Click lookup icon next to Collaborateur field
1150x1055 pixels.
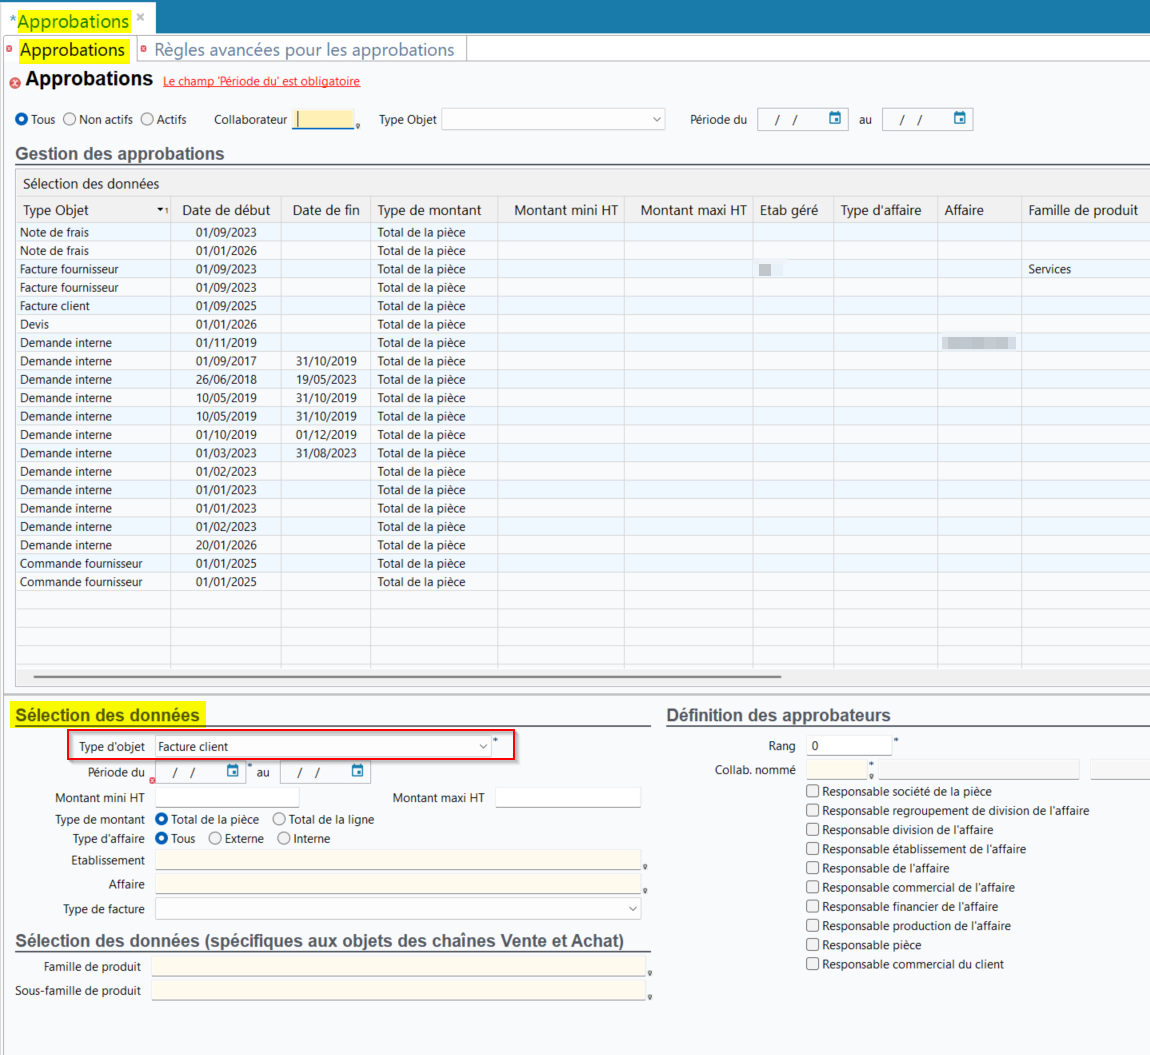tap(357, 126)
